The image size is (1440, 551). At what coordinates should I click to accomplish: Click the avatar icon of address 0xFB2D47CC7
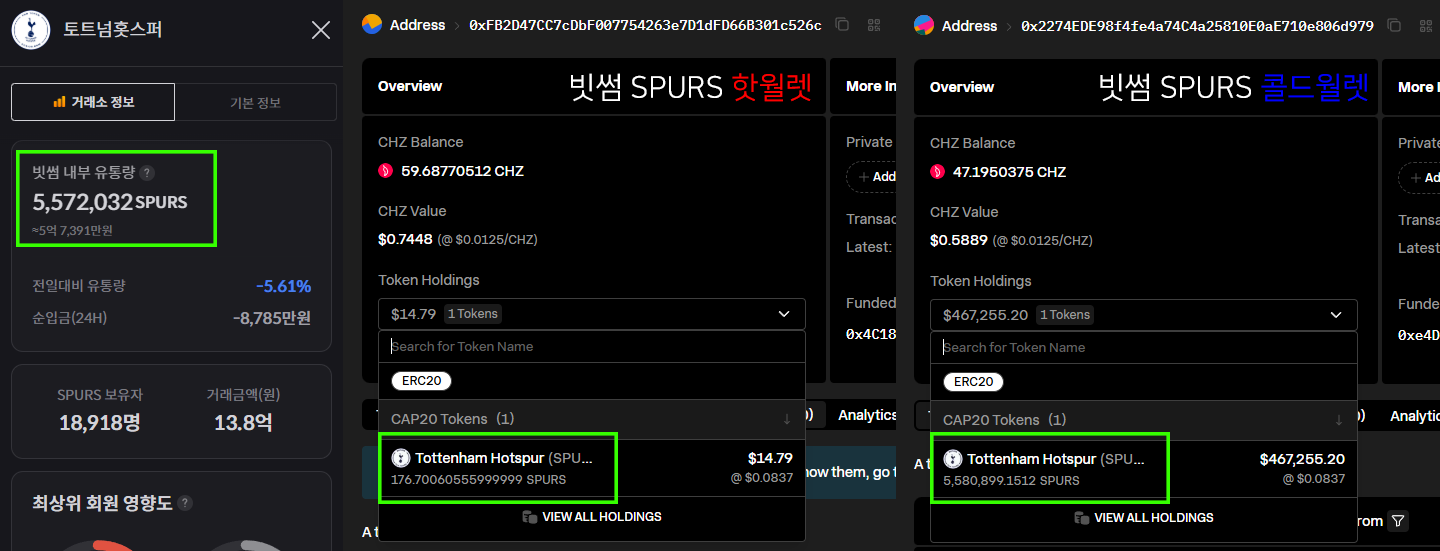coord(372,25)
